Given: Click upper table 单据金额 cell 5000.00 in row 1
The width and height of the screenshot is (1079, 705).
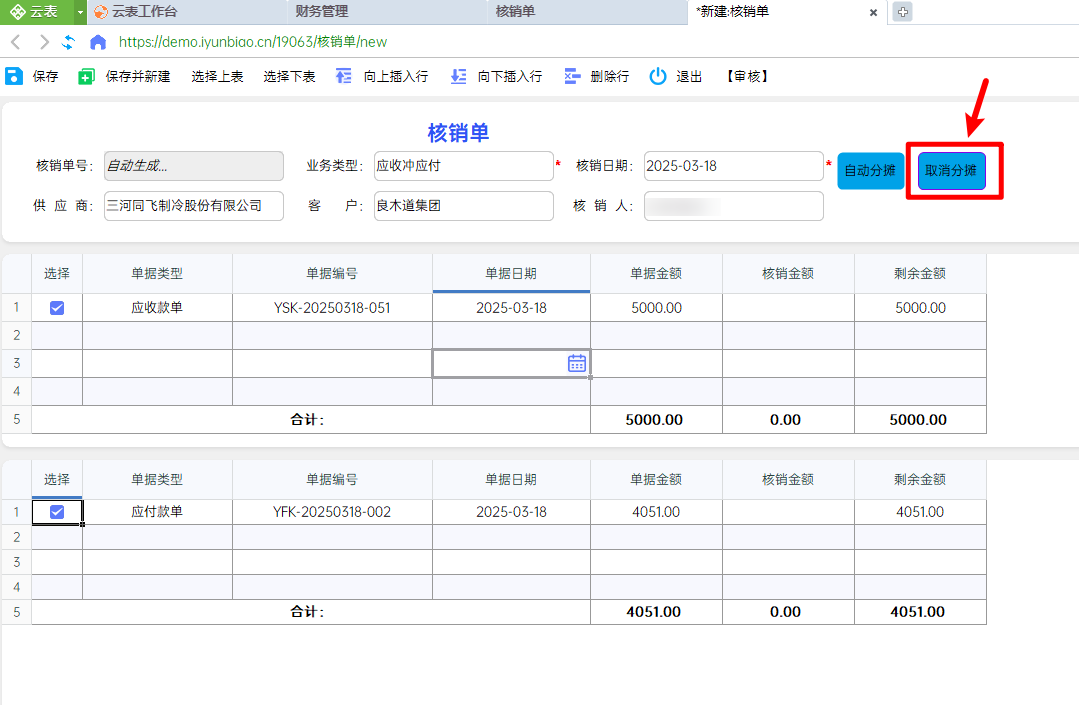Looking at the screenshot, I should point(656,307).
